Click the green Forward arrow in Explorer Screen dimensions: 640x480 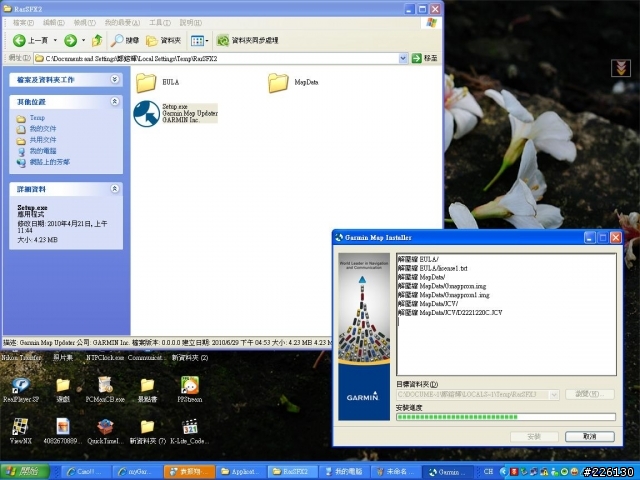click(70, 40)
